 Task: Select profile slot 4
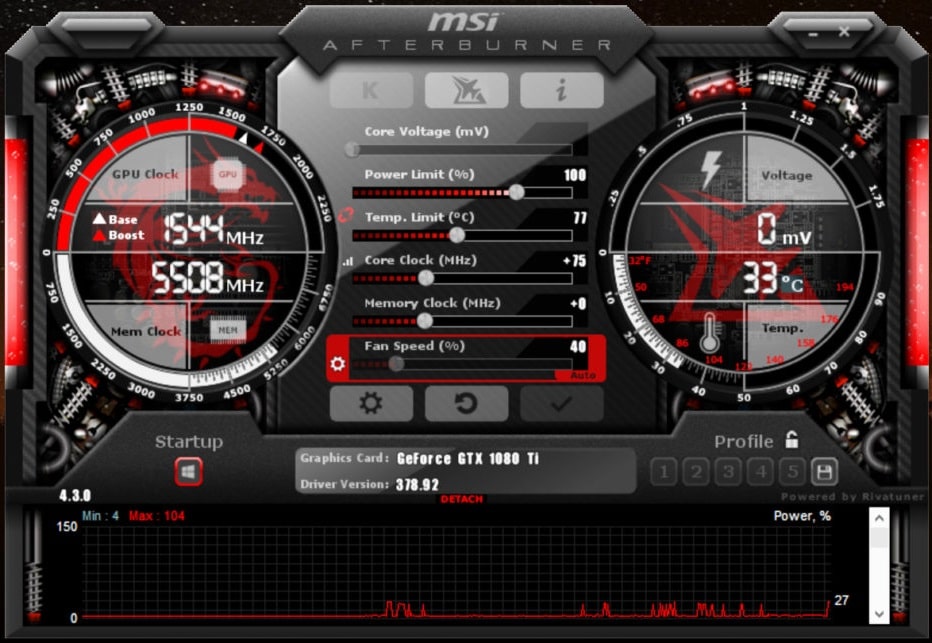pos(760,472)
